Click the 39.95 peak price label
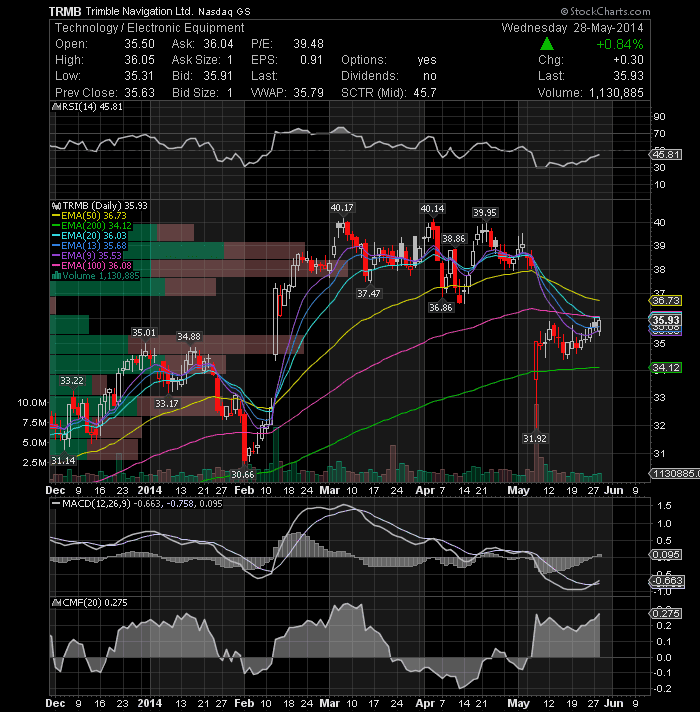The width and height of the screenshot is (700, 712). click(485, 213)
